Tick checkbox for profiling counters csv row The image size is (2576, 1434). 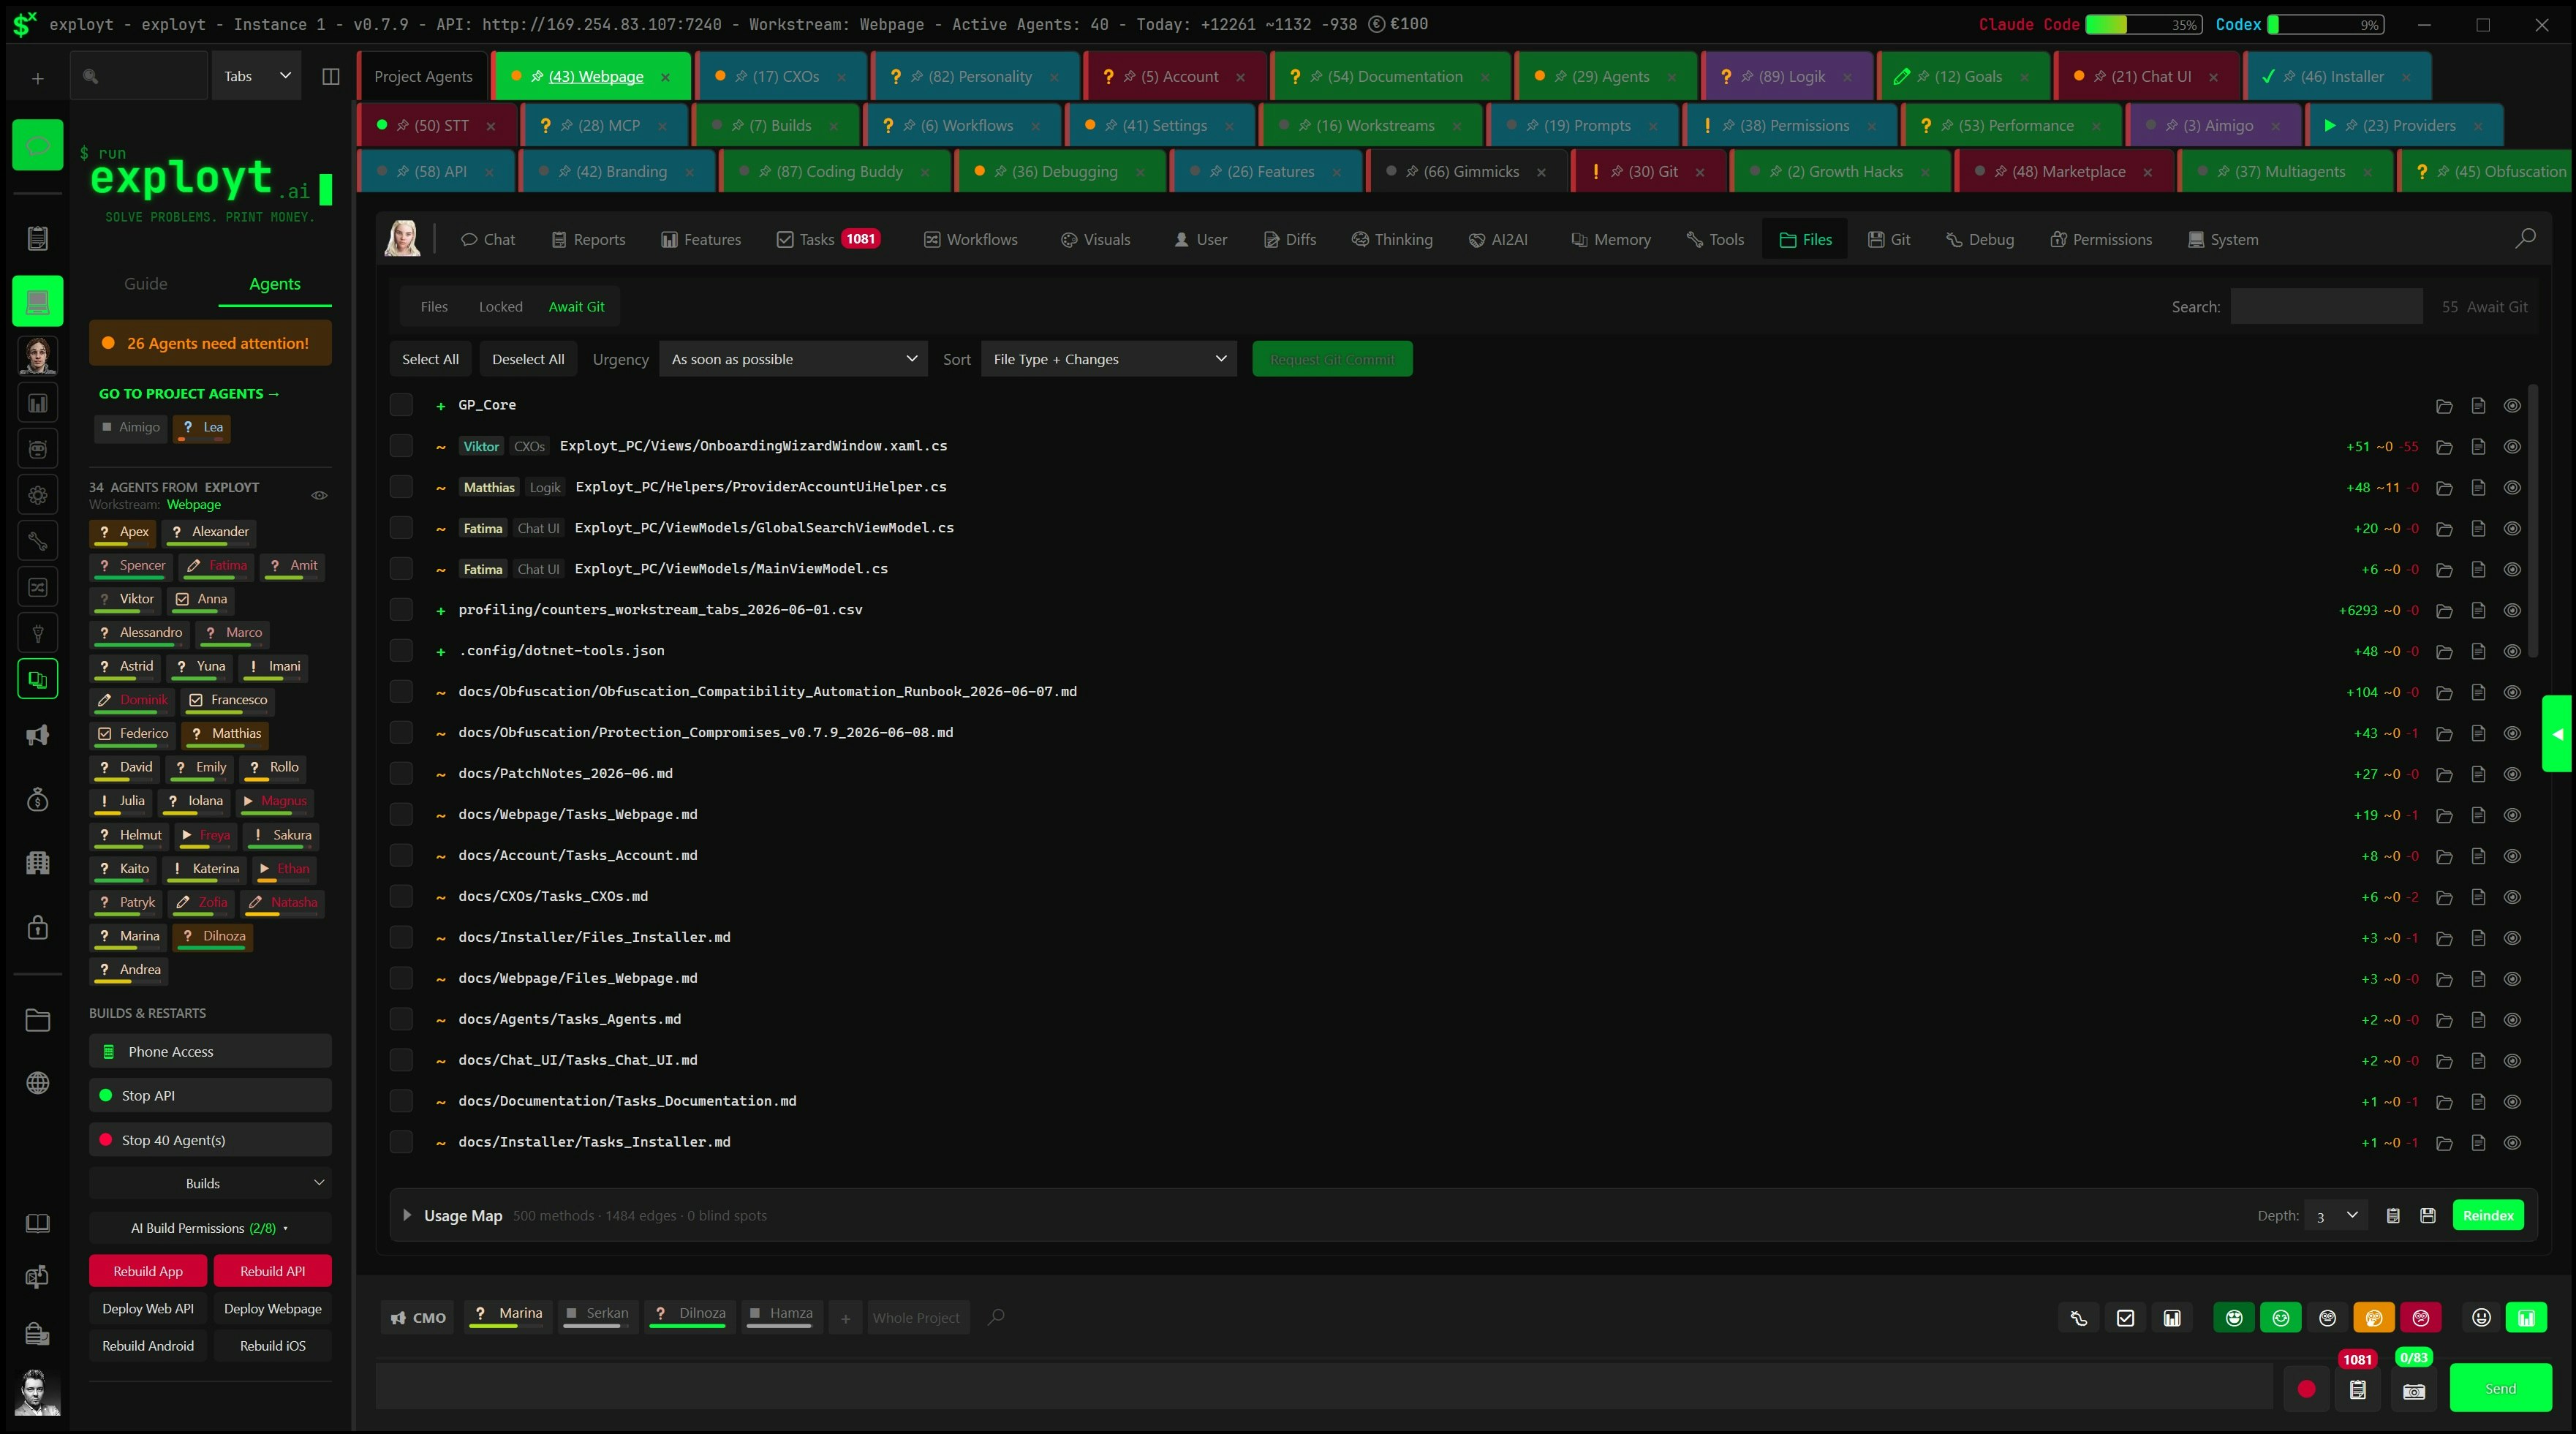[401, 610]
